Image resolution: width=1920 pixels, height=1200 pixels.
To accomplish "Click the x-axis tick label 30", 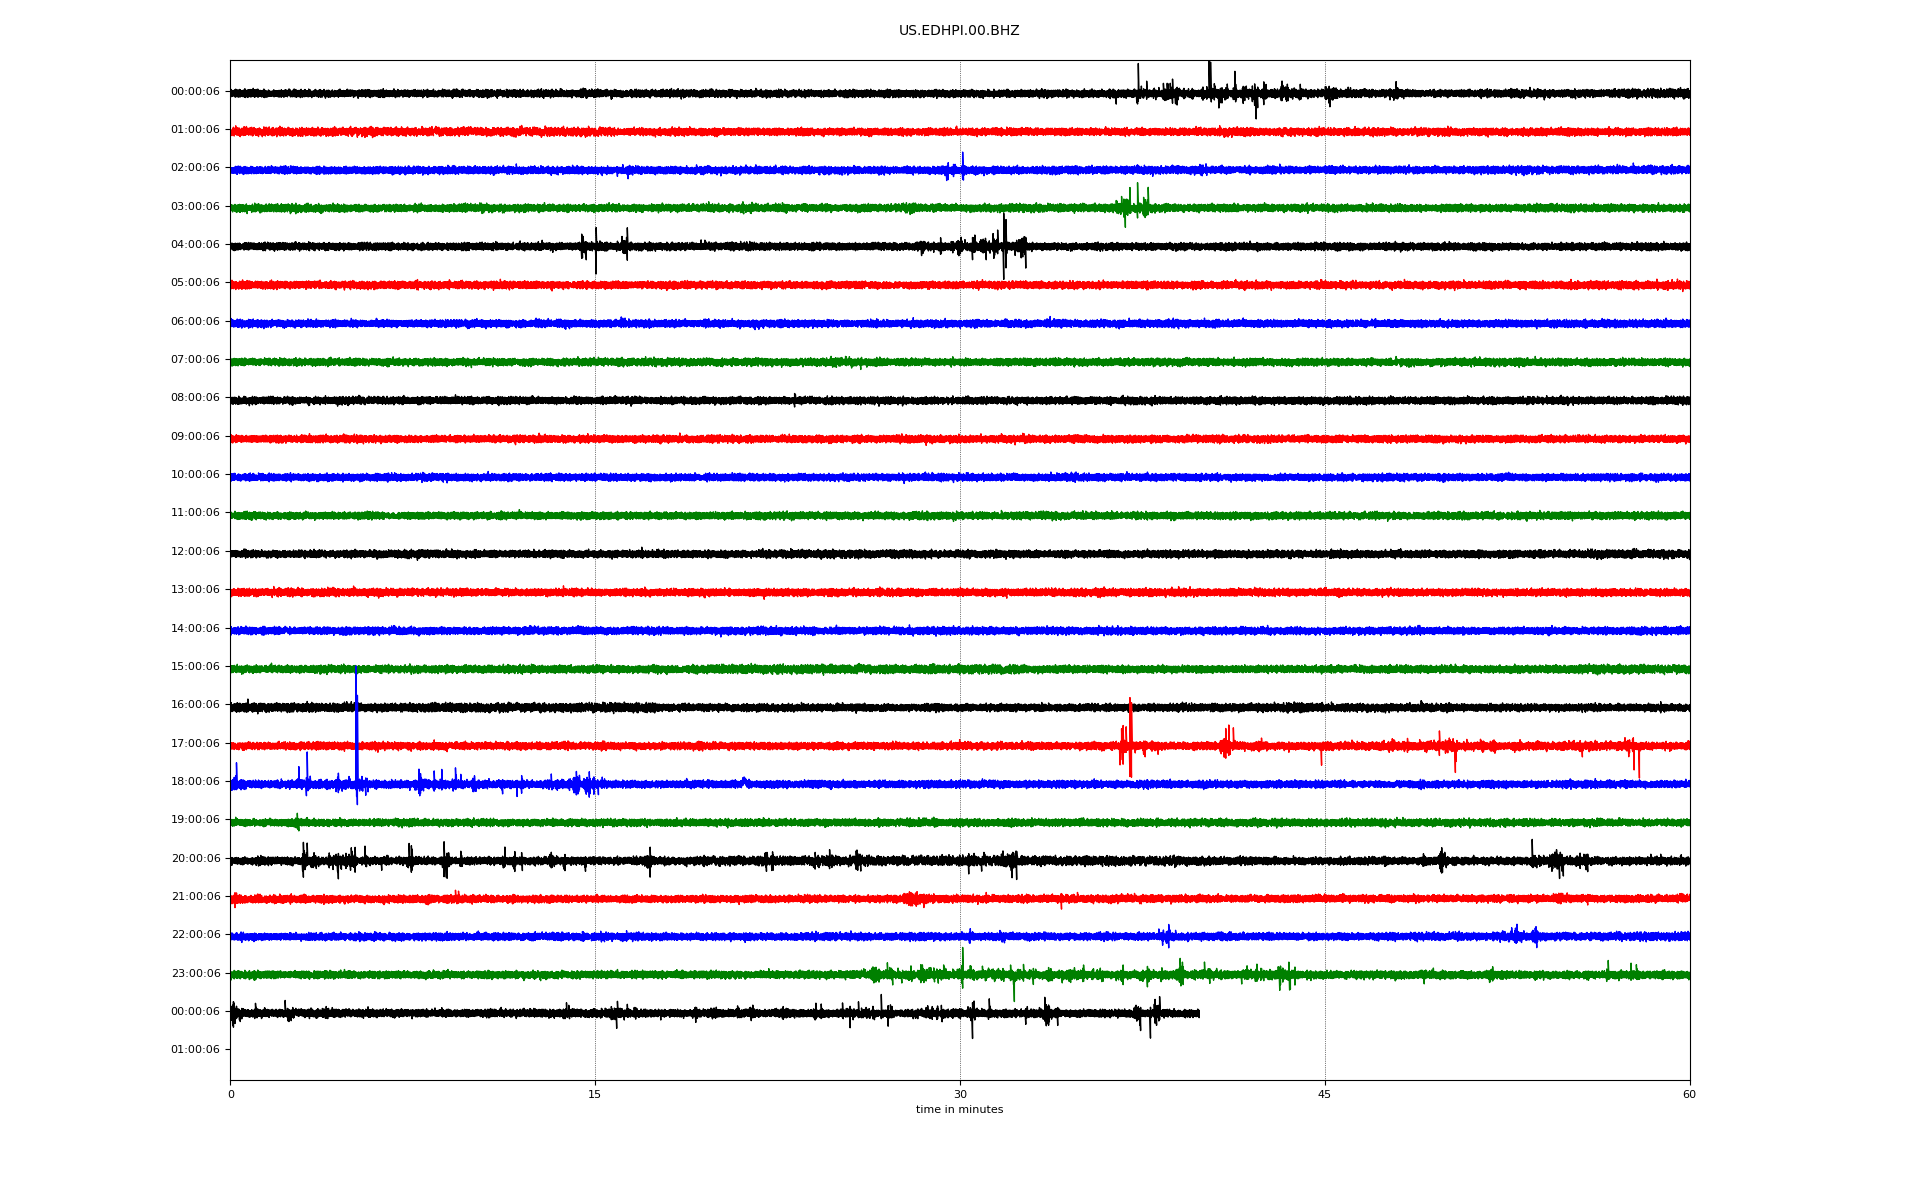I will click(x=960, y=1094).
